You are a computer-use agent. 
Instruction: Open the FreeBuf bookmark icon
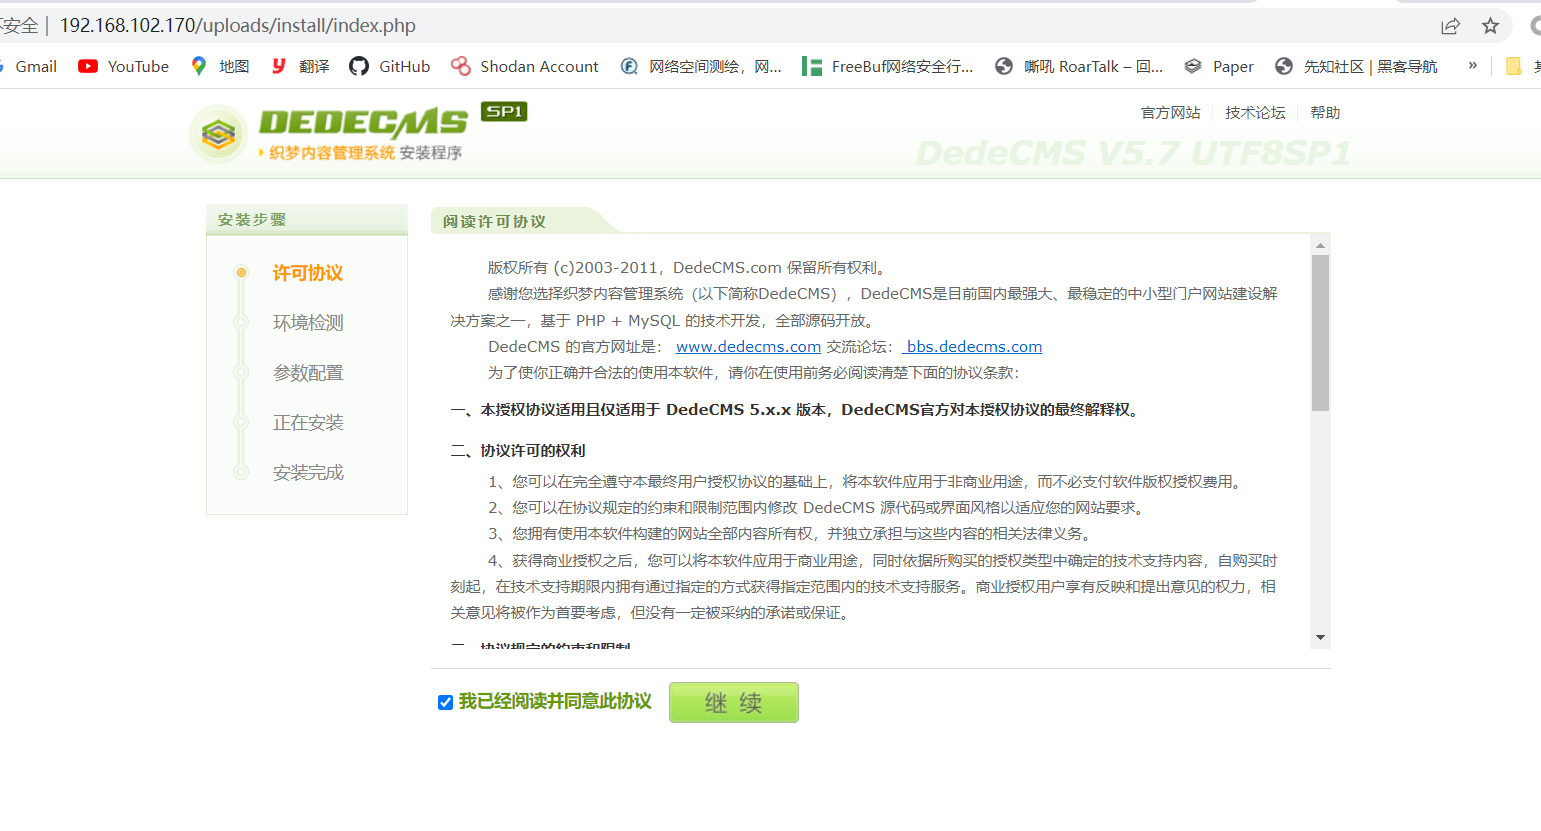[x=811, y=66]
